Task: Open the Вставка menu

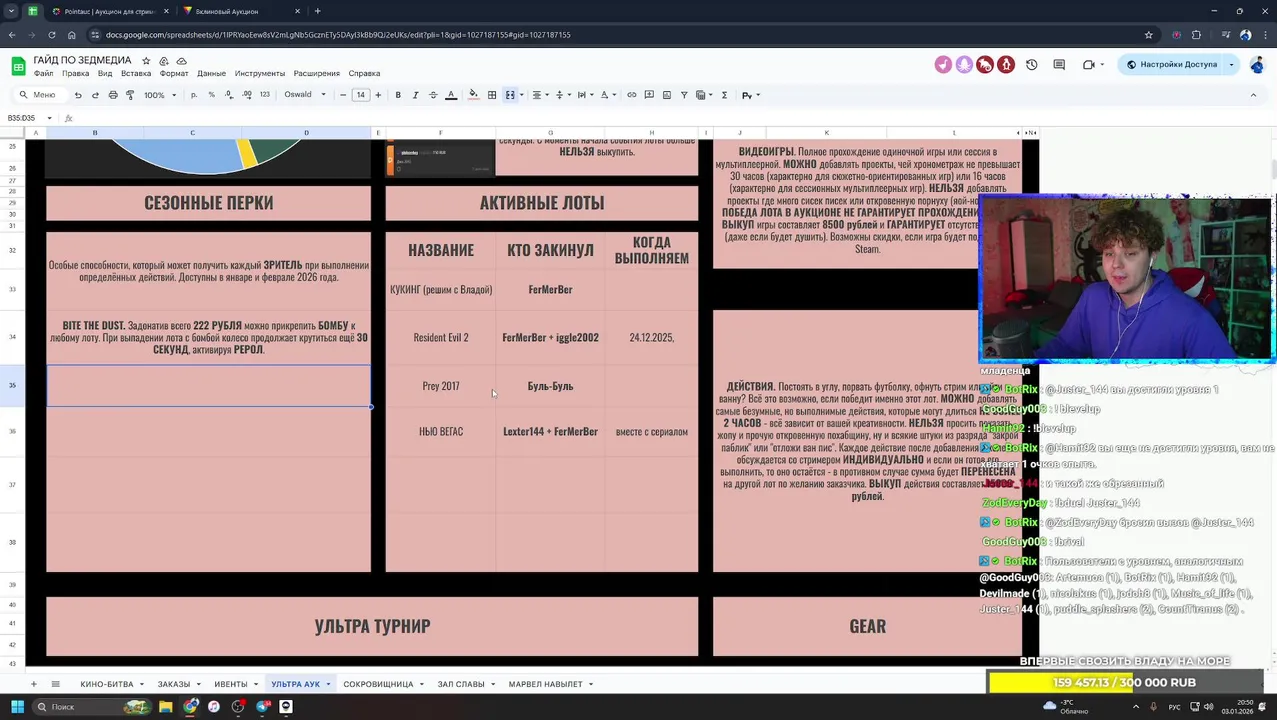Action: pos(136,73)
